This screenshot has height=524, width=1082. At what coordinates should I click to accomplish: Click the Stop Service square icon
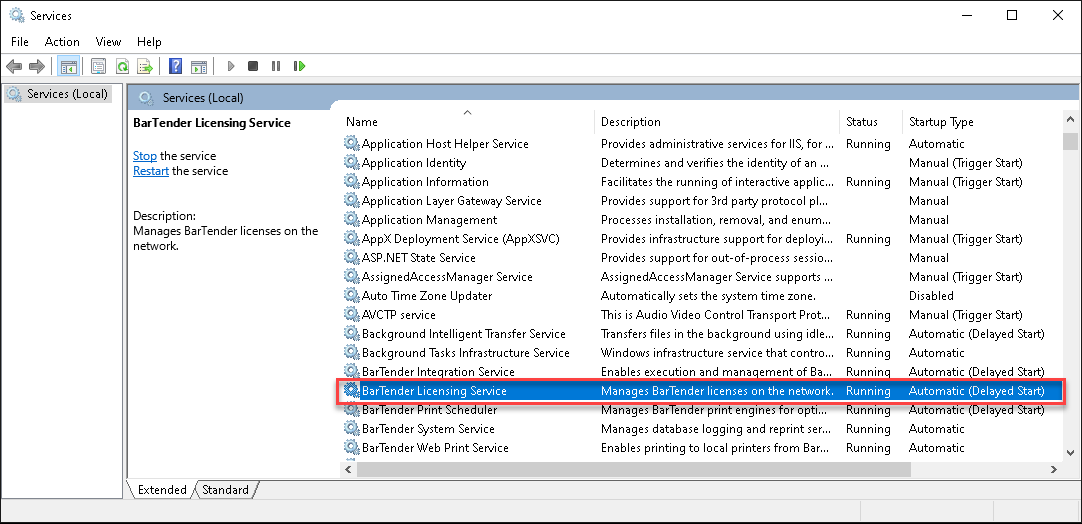click(253, 66)
